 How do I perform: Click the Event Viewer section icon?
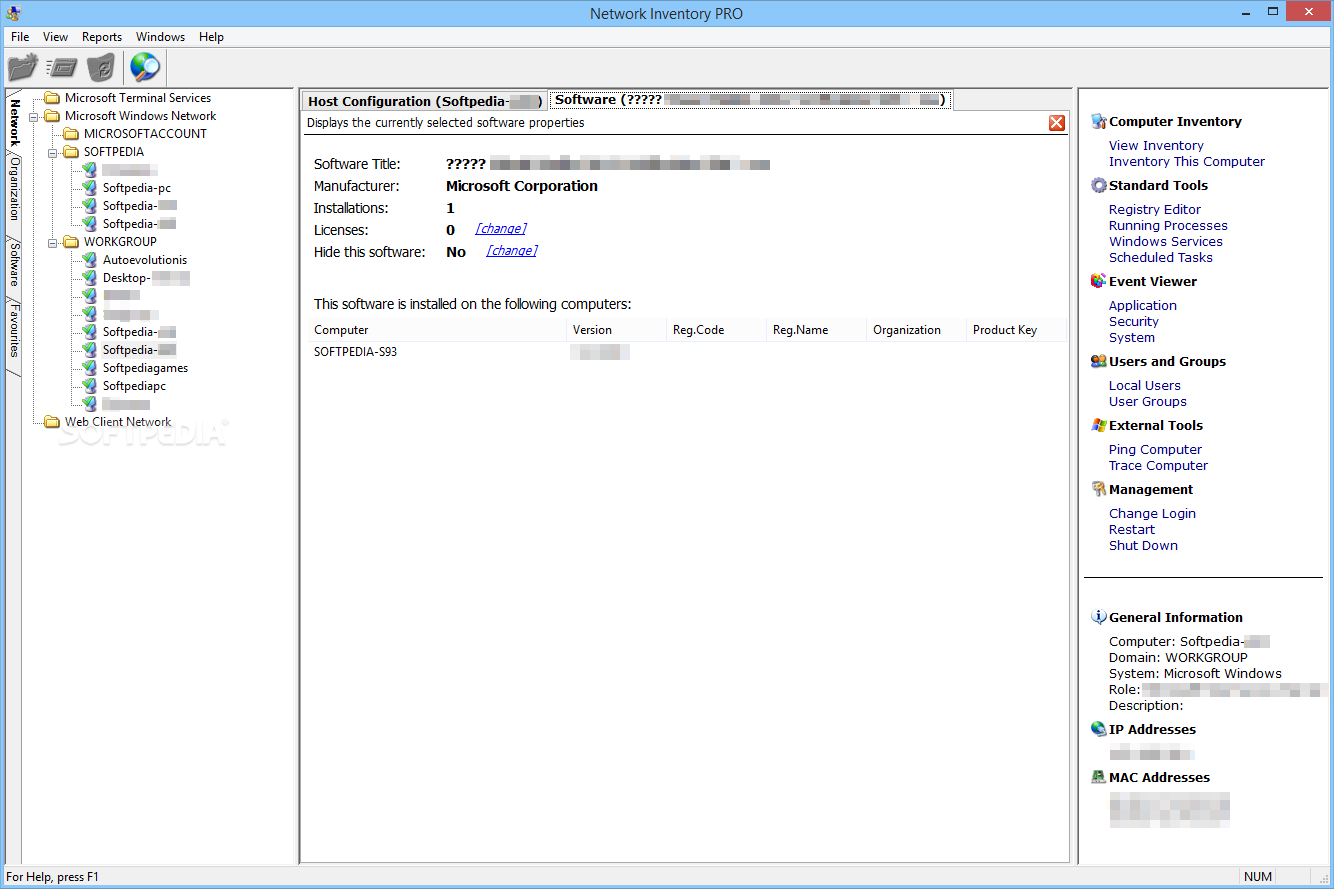[1099, 281]
